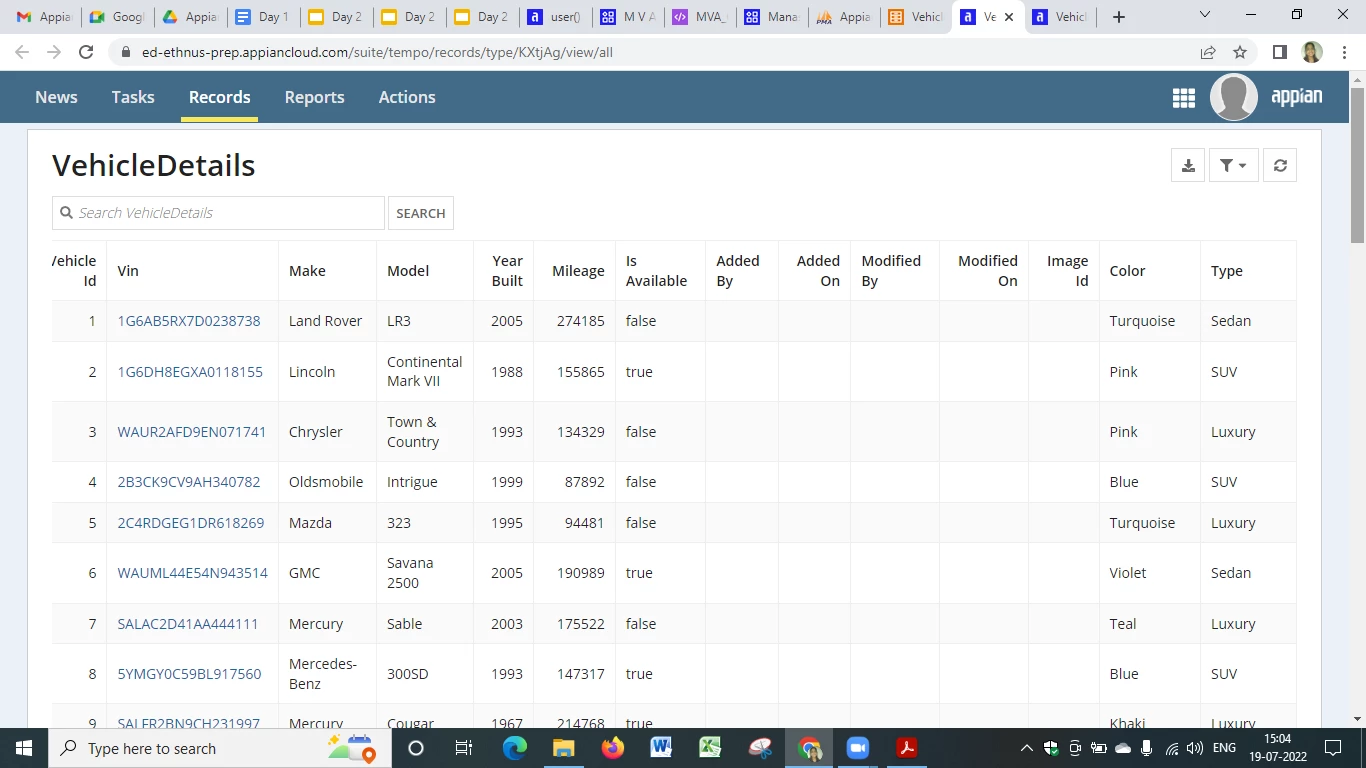This screenshot has width=1366, height=768.
Task: Open Adobe Acrobat from taskbar
Action: coord(907,748)
